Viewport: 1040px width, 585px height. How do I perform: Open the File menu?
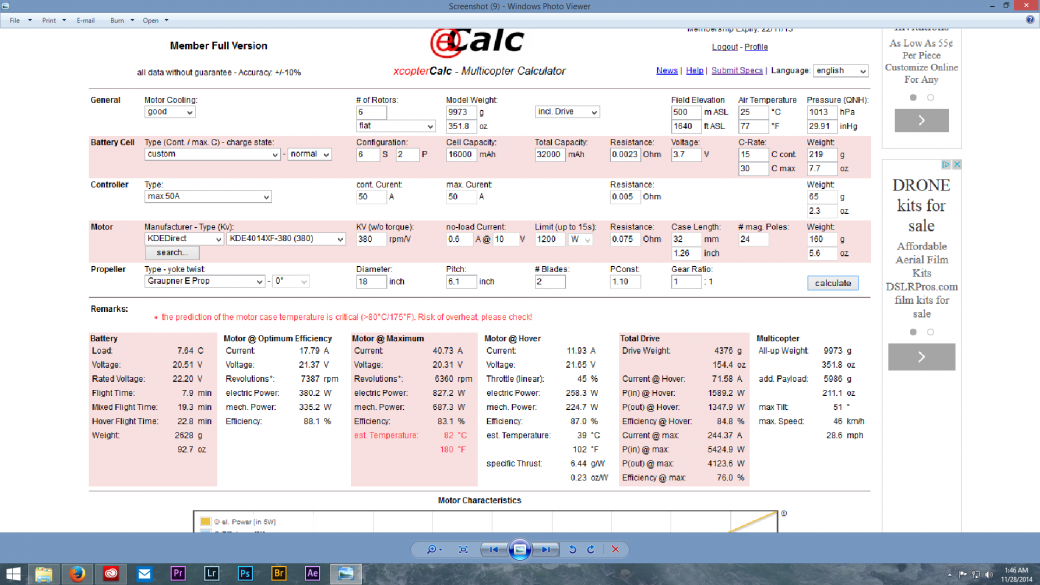20,21
